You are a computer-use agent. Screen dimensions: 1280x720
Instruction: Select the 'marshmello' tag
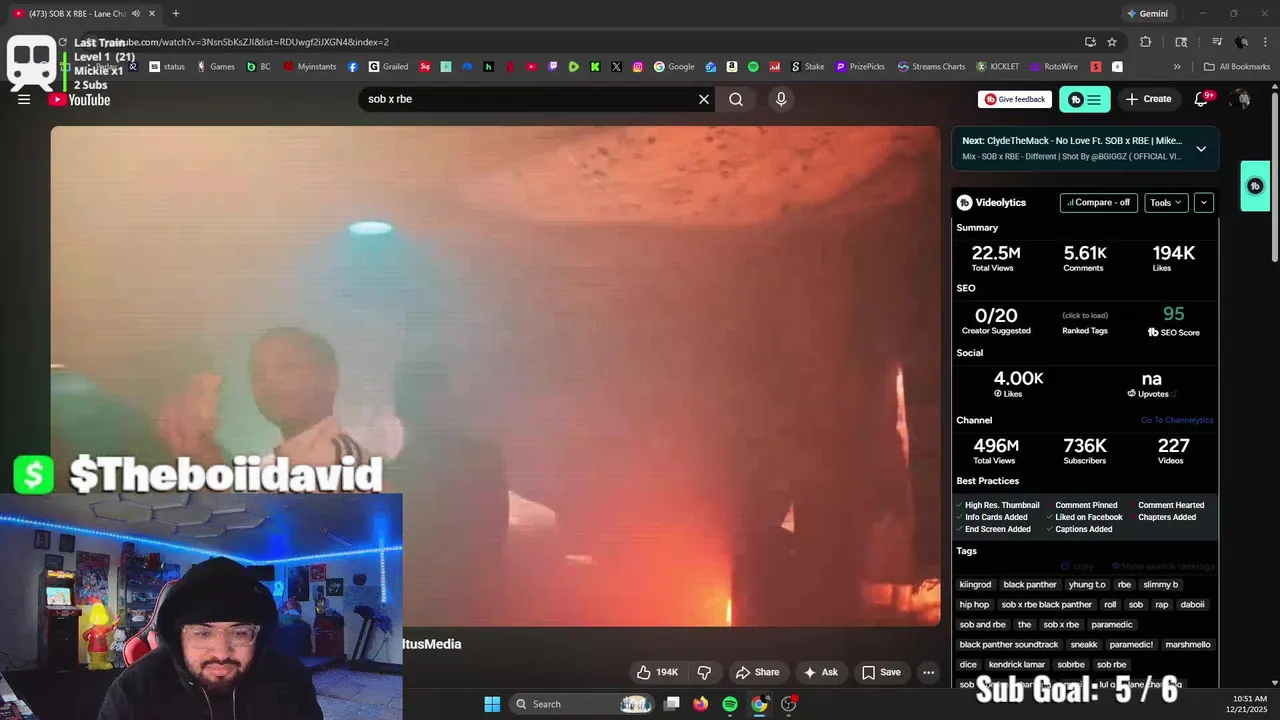point(1188,644)
